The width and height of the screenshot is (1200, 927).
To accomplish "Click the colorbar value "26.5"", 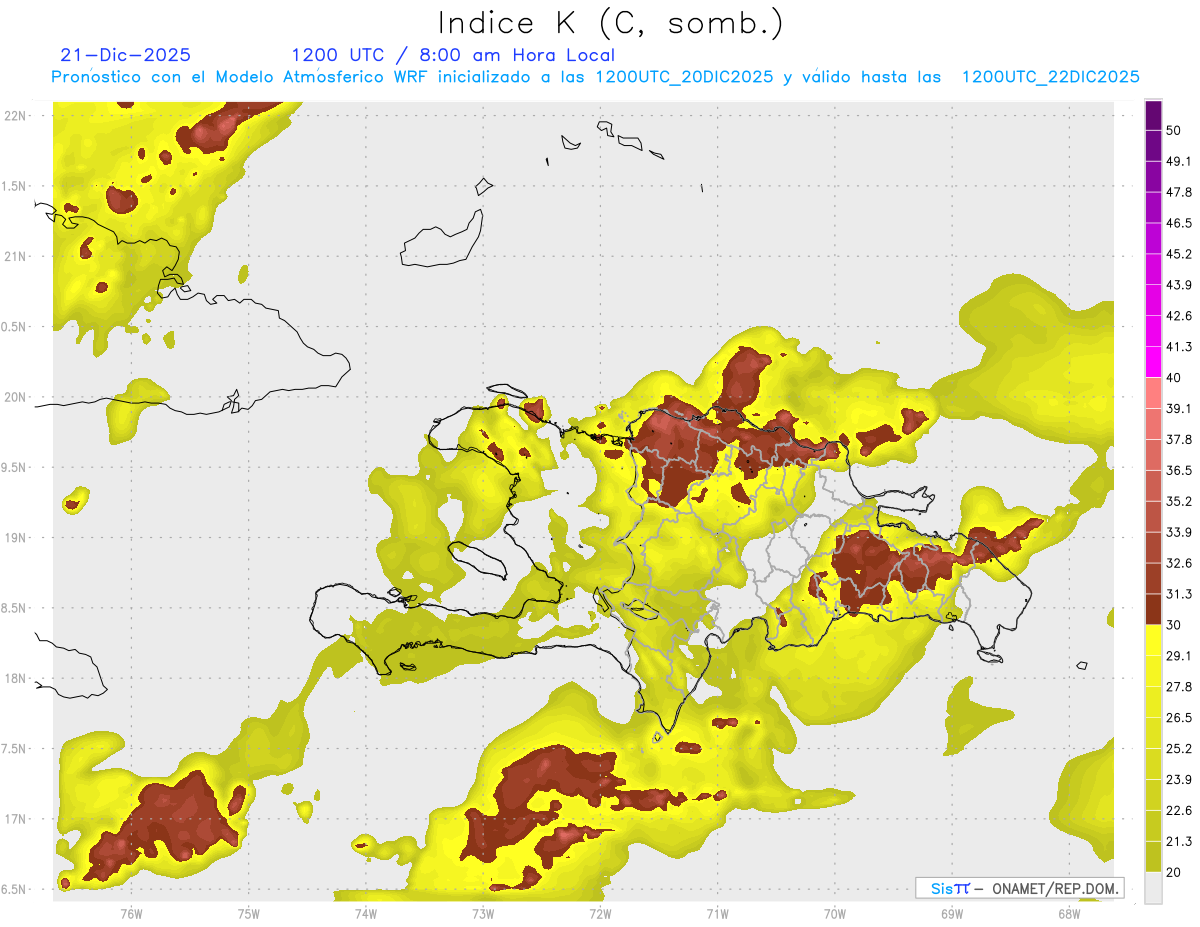I will tap(1179, 718).
